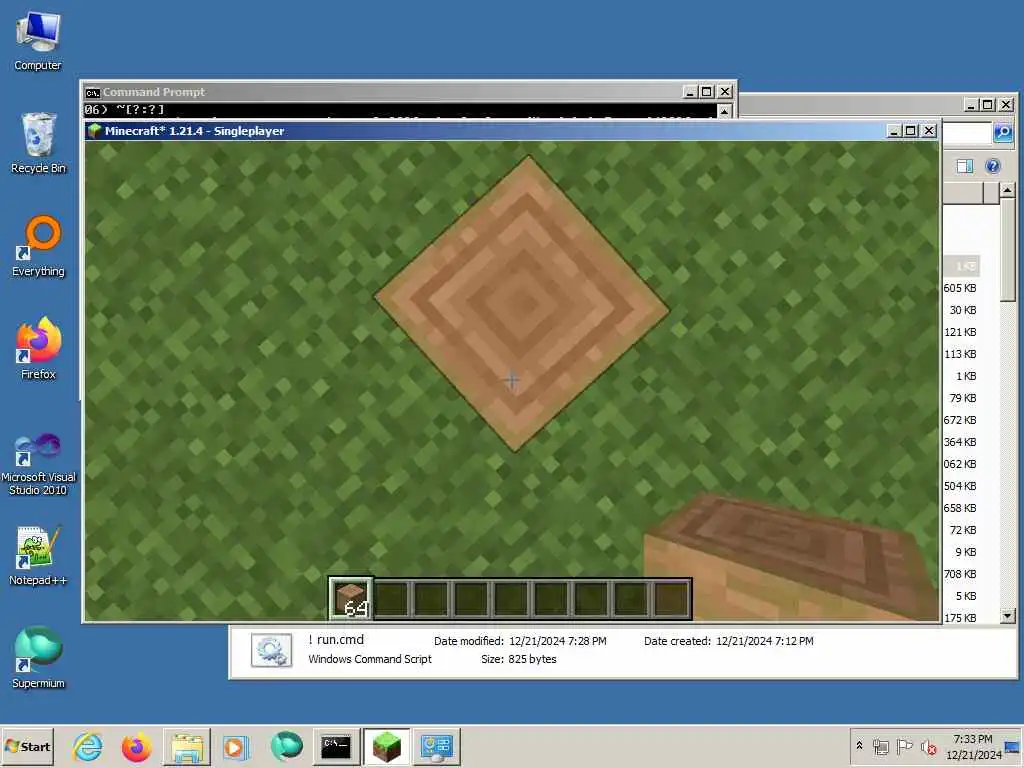Click the Date created value 12/21/2024 7:12 PM
Image resolution: width=1024 pixels, height=768 pixels.
(x=765, y=641)
